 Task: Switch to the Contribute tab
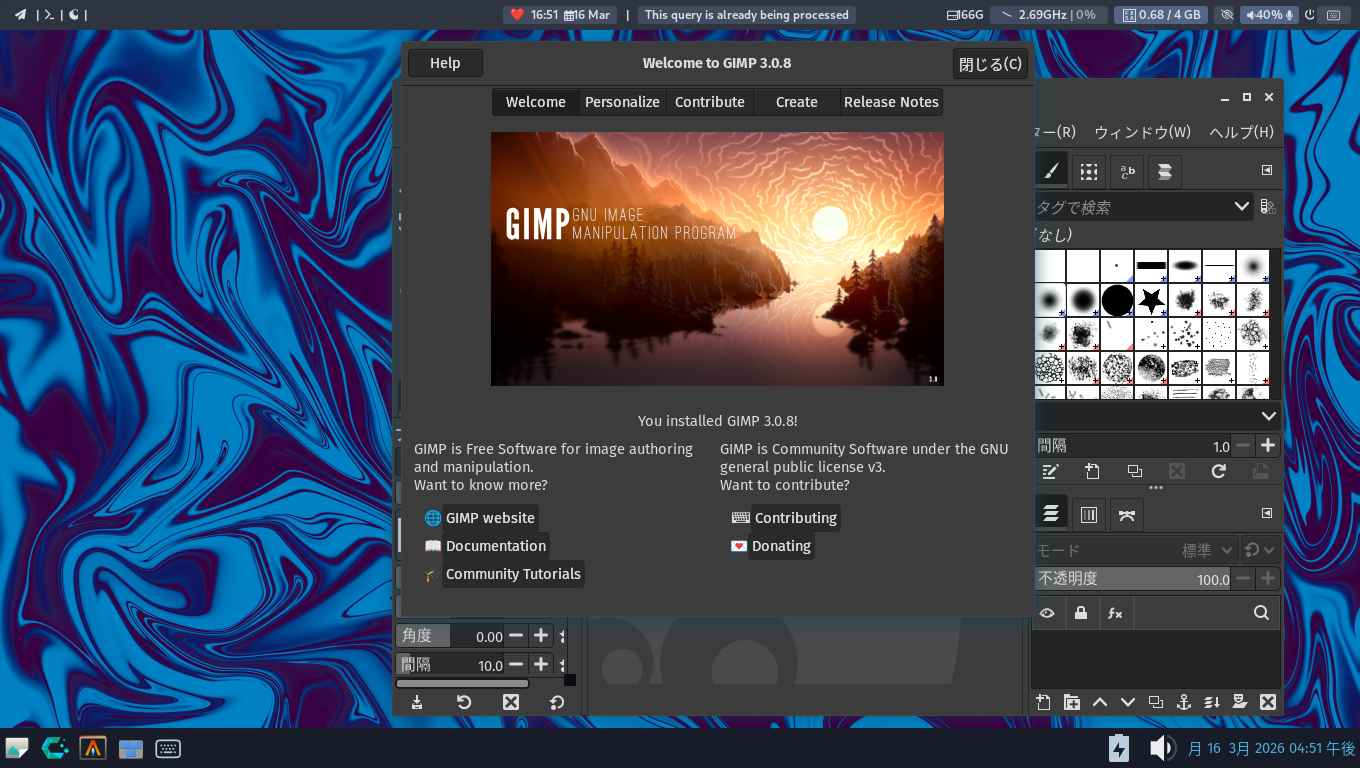[x=710, y=102]
